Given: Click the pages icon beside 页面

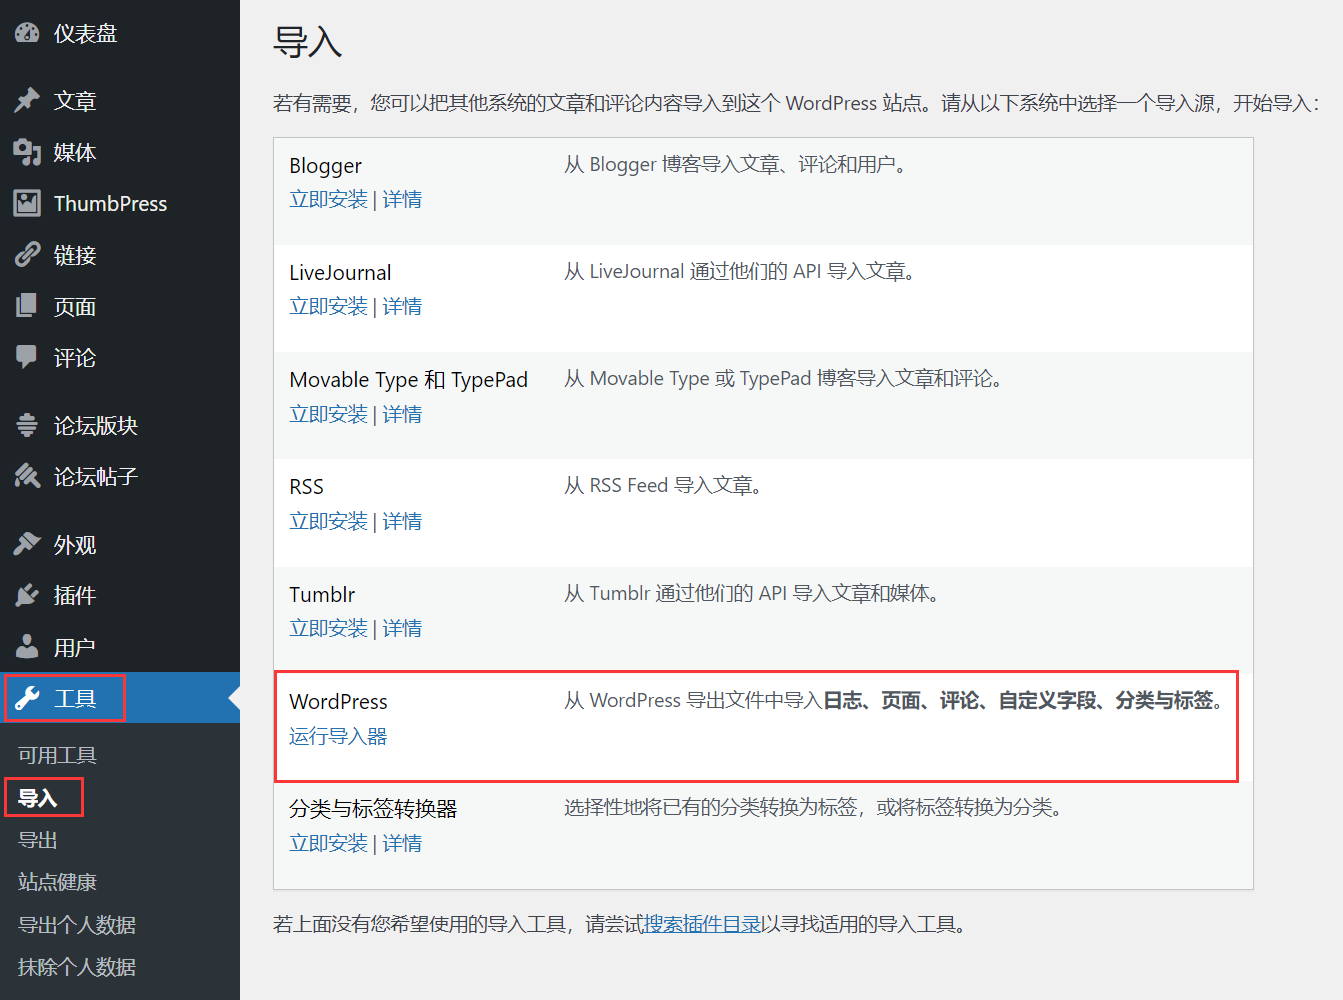Looking at the screenshot, I should [x=27, y=306].
